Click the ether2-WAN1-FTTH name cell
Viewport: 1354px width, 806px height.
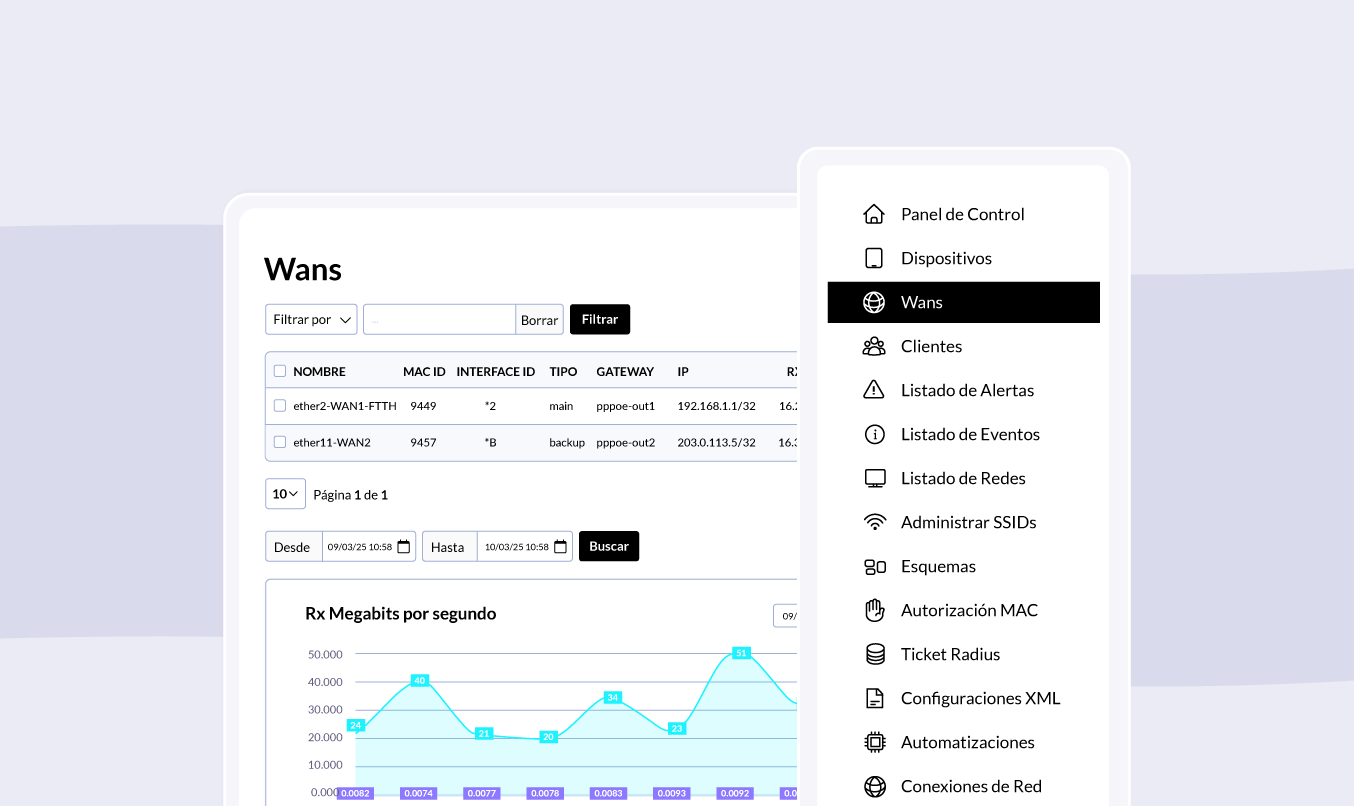click(x=345, y=406)
